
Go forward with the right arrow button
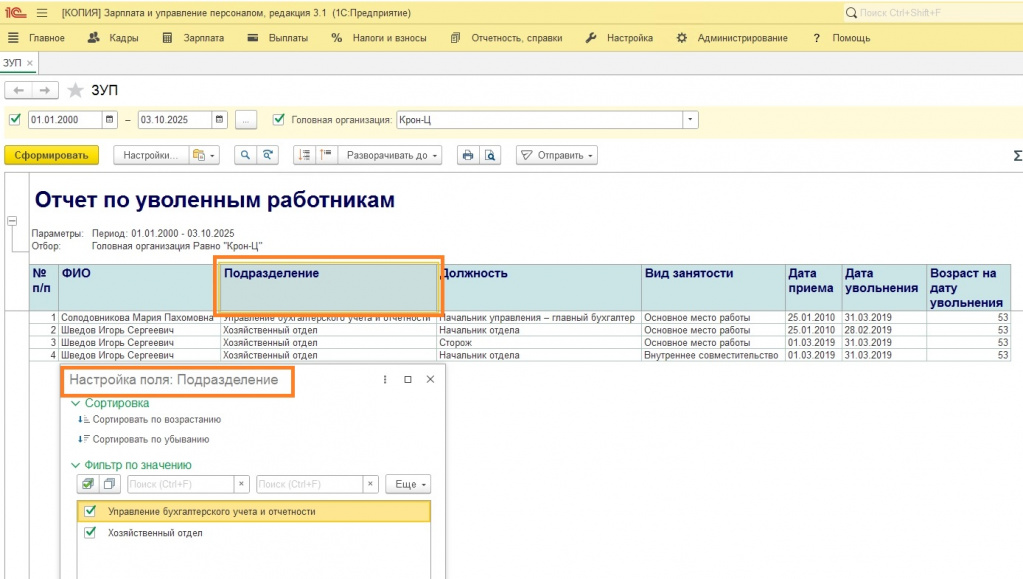click(x=45, y=90)
